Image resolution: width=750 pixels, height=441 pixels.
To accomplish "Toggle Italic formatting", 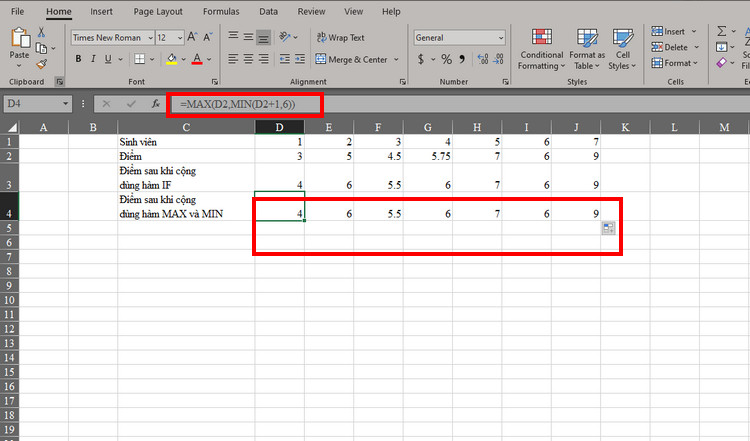I will 93,59.
